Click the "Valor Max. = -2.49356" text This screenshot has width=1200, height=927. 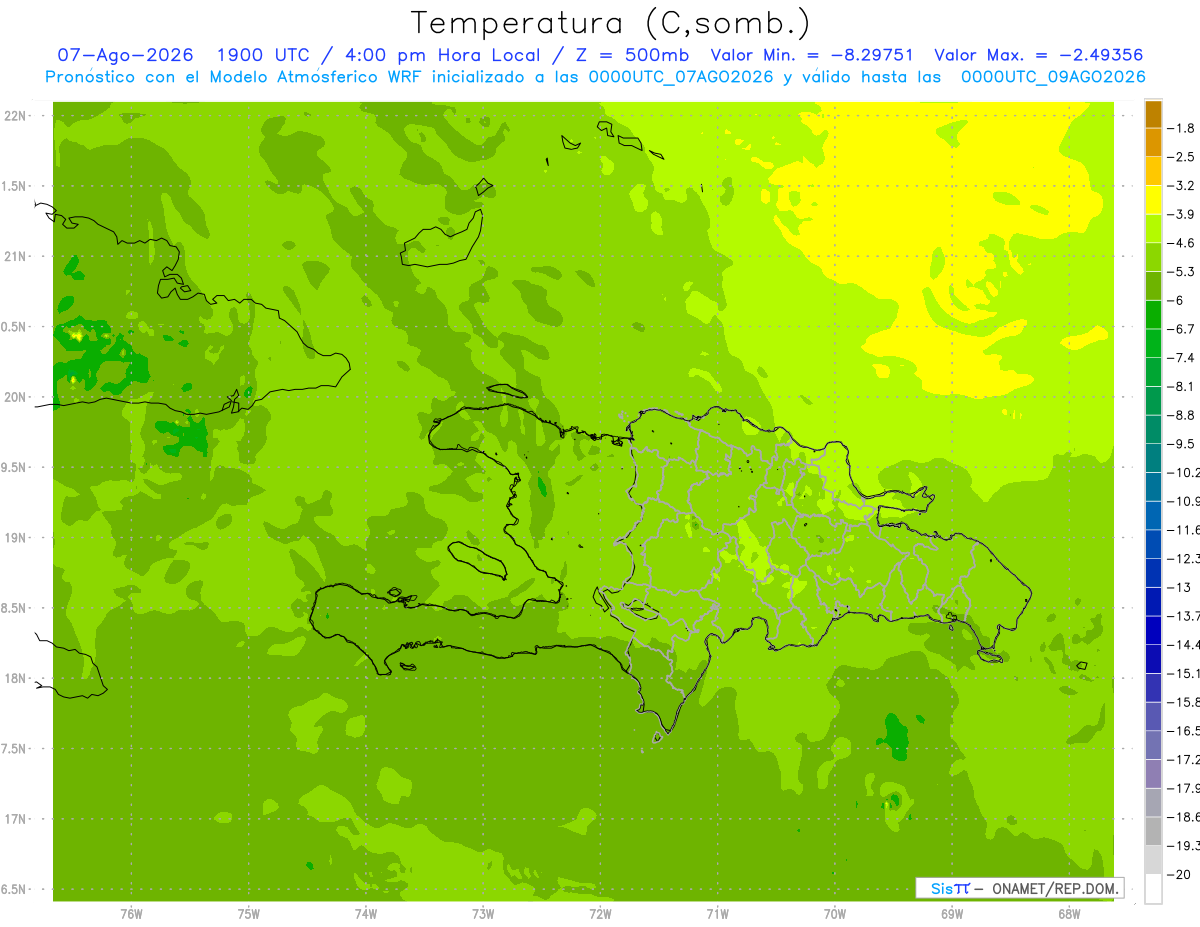[x=1038, y=55]
